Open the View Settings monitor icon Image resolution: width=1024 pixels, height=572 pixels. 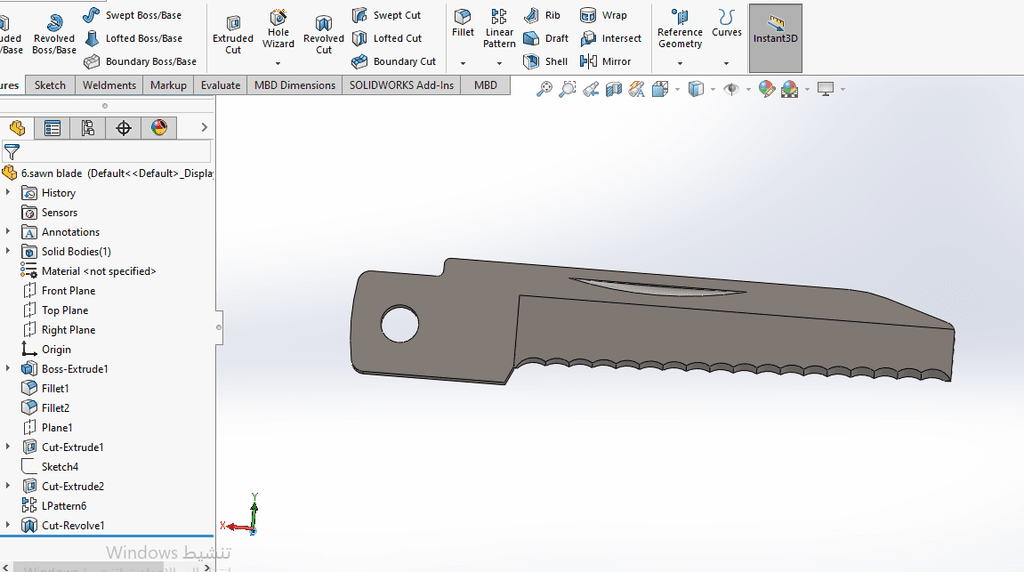(x=825, y=89)
